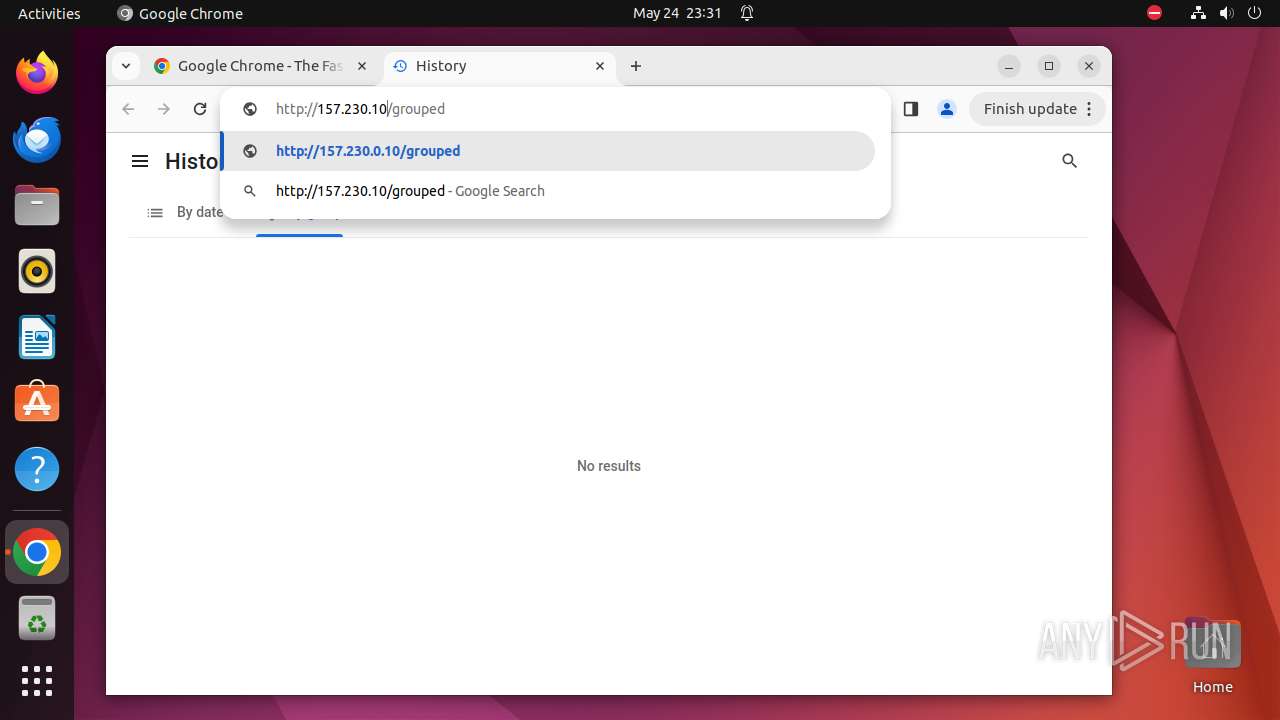Close the Google Chrome - The Fas tab
The width and height of the screenshot is (1280, 720).
coord(362,66)
